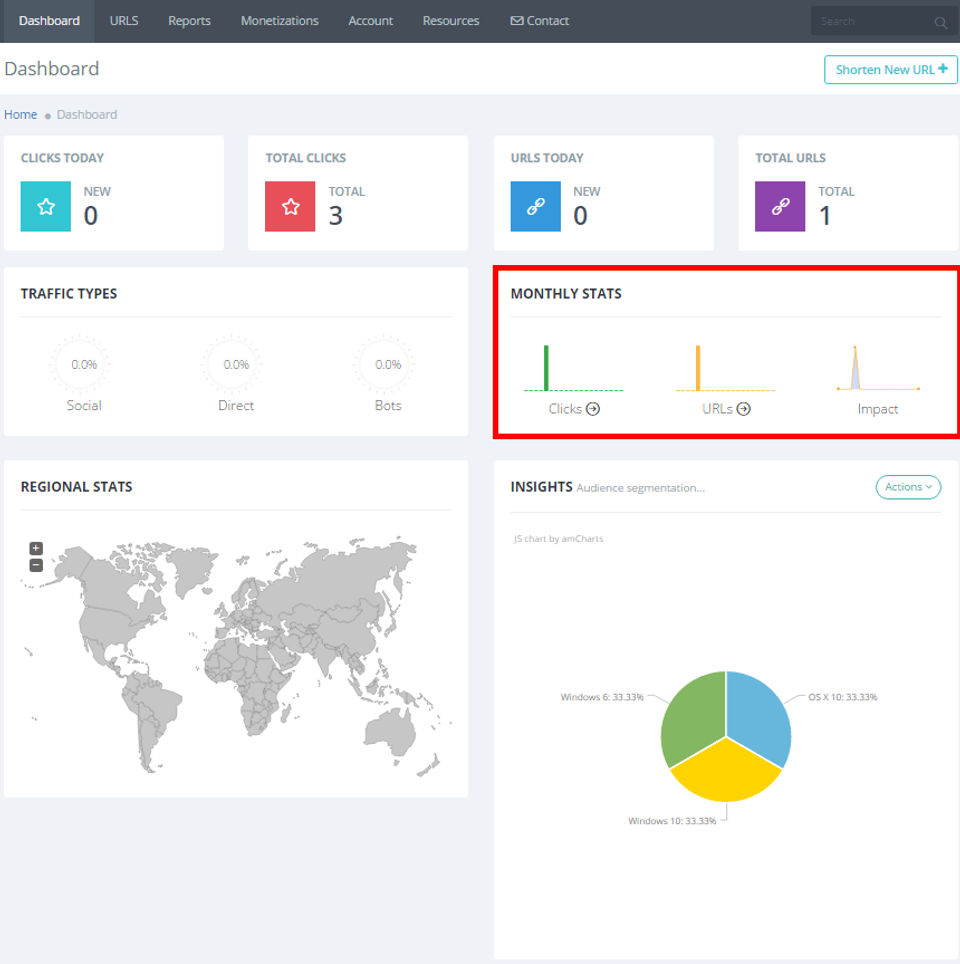
Task: Go to Reports menu
Action: click(189, 21)
